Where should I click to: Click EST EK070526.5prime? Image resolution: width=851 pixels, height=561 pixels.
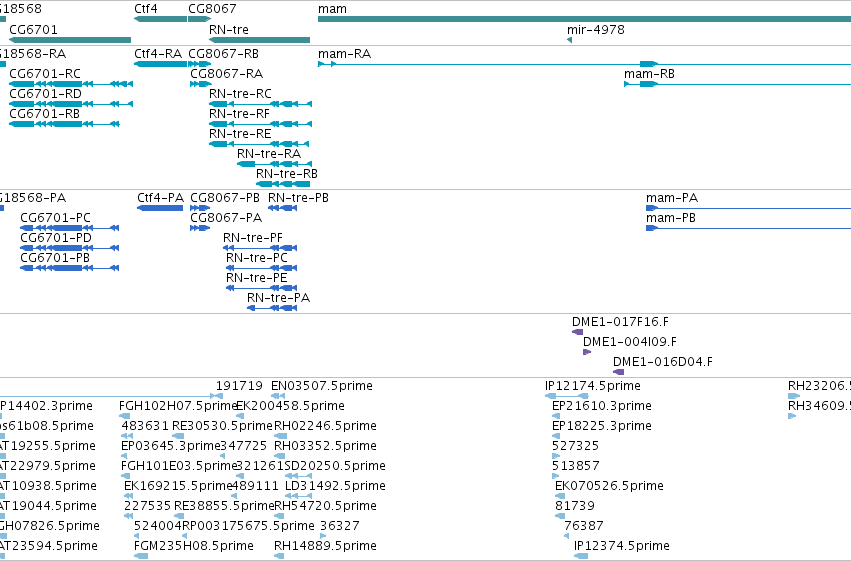click(x=609, y=486)
